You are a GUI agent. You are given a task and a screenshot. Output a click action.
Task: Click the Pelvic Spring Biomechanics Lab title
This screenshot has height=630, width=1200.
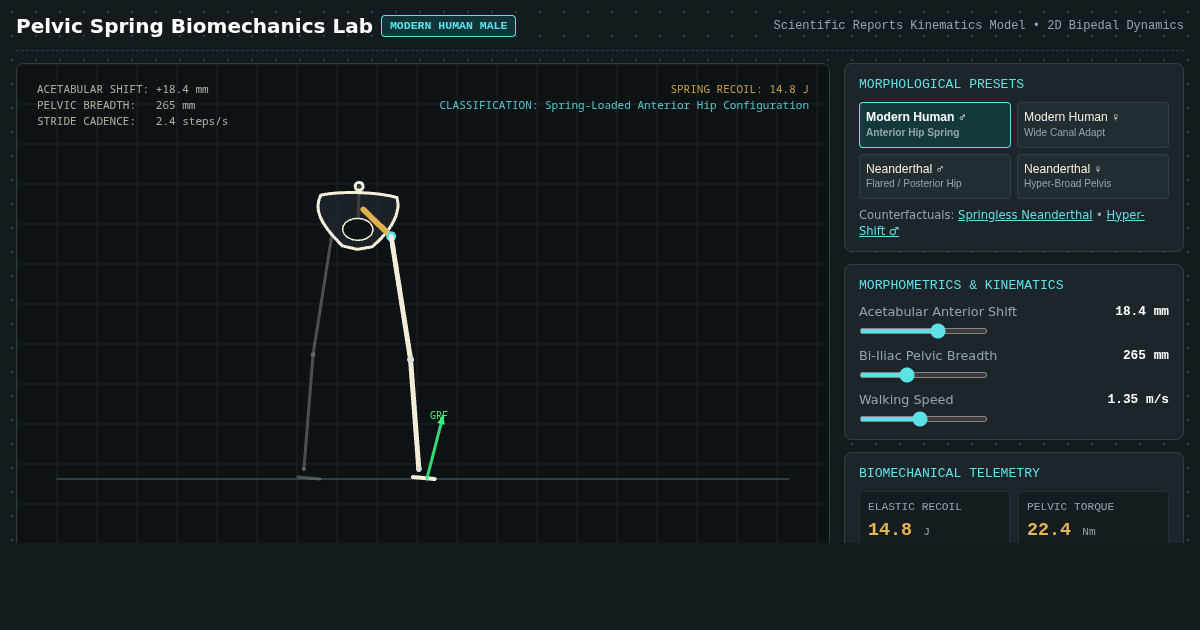point(194,26)
